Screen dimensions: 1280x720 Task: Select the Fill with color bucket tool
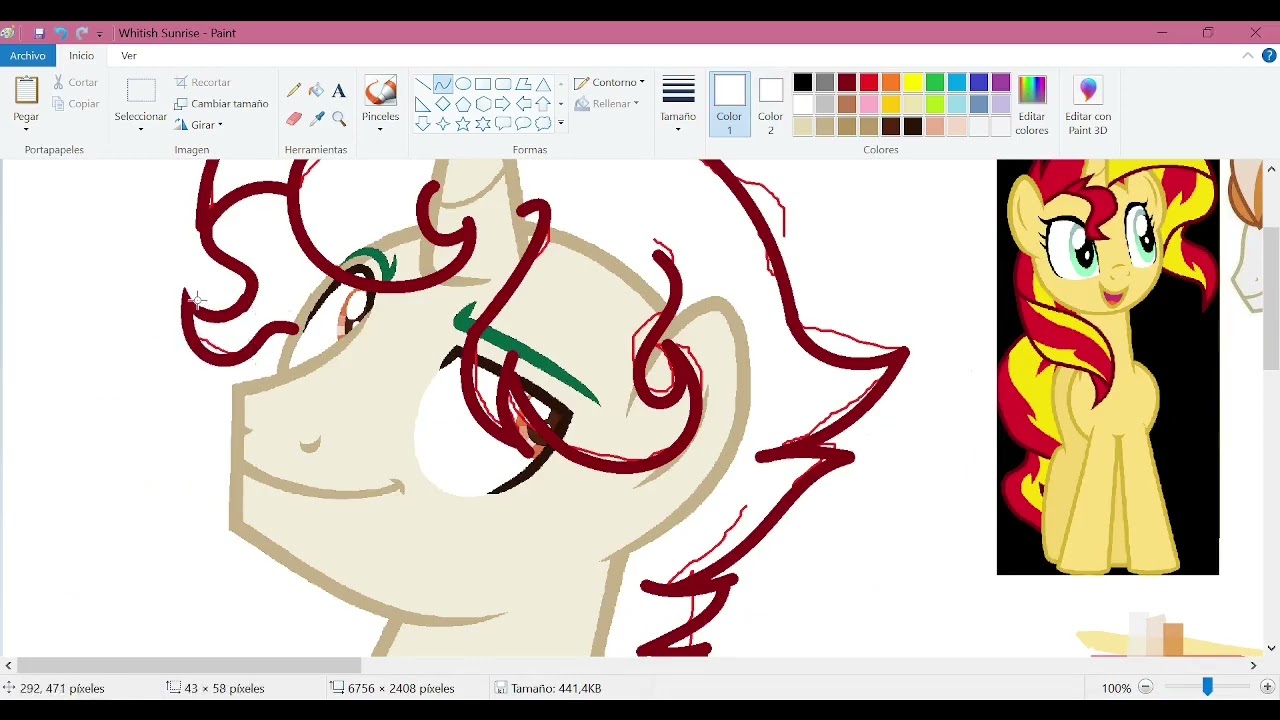pos(316,90)
